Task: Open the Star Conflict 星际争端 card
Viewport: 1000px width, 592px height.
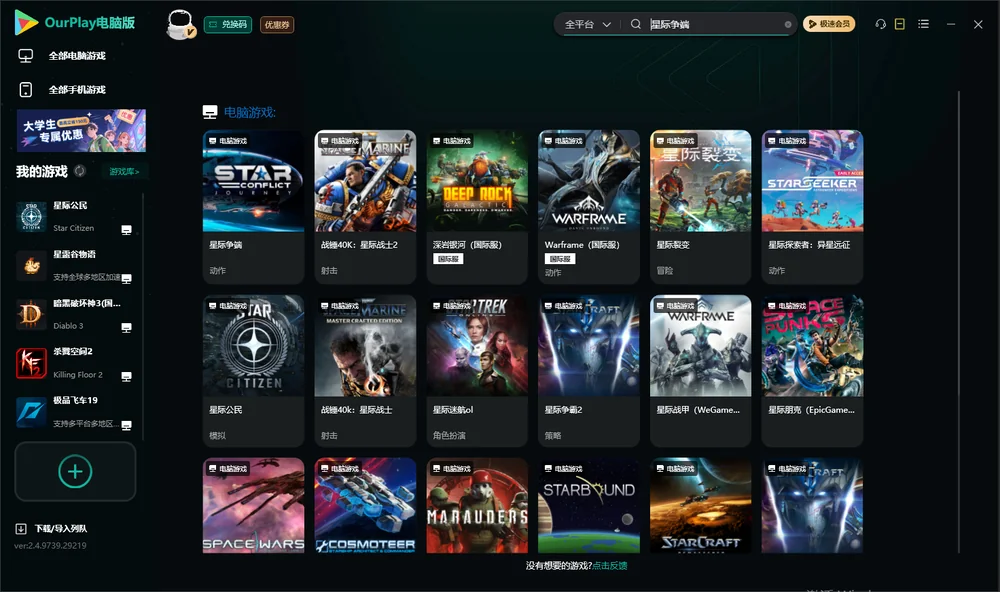Action: click(x=253, y=207)
